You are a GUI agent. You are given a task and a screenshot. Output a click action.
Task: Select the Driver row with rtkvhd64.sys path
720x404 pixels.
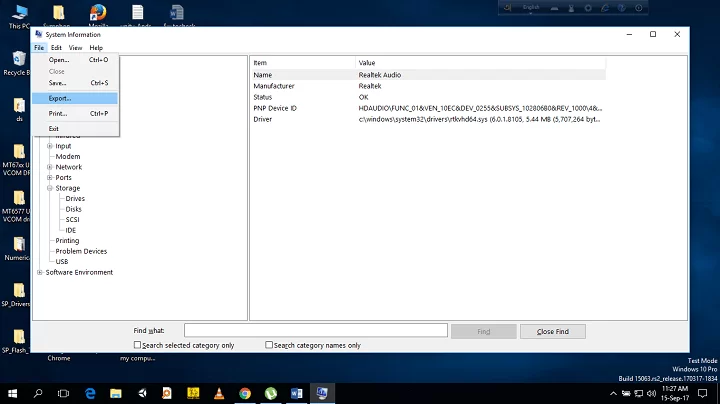pos(428,119)
